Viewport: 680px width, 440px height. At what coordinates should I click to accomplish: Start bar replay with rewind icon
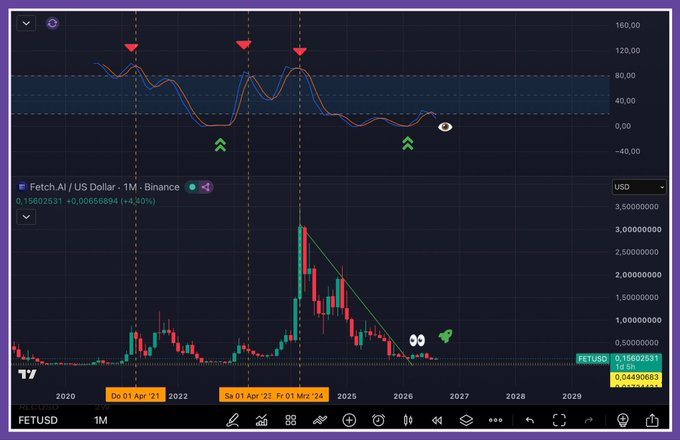click(437, 420)
